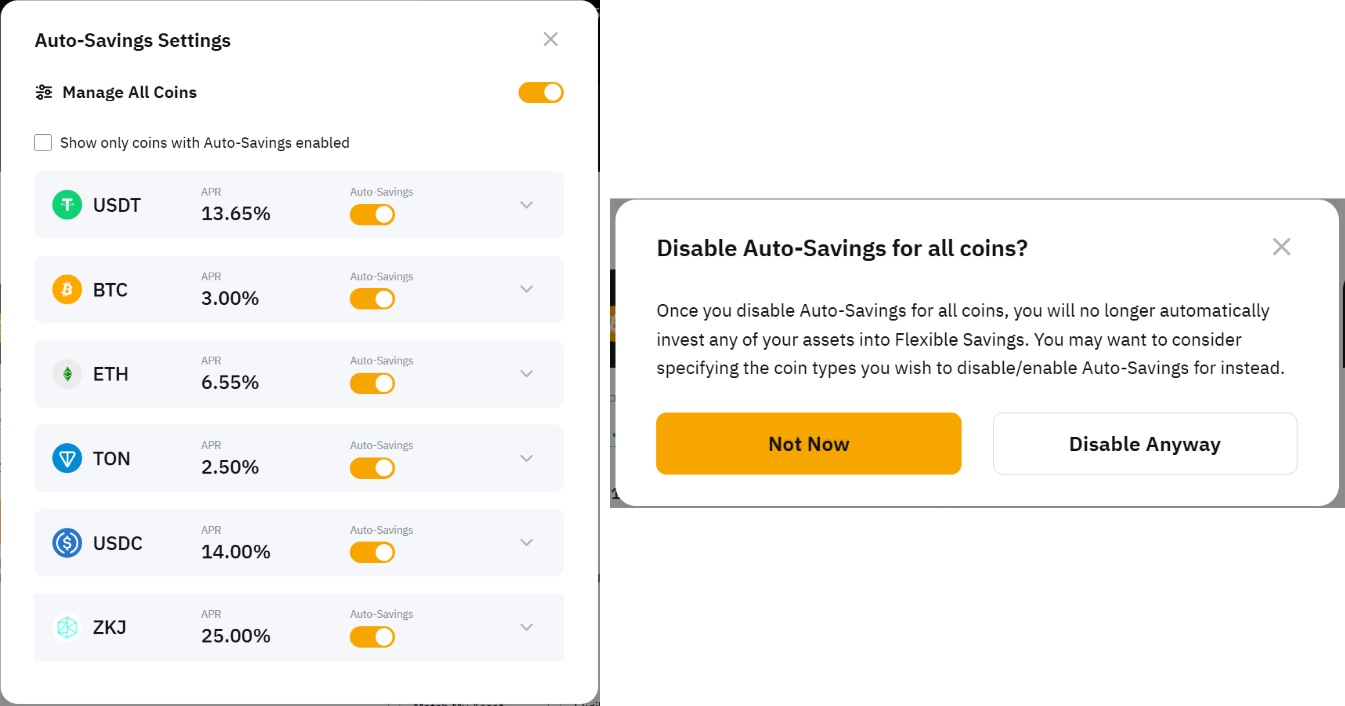The image size is (1345, 706).
Task: Disable the BTC Auto-Savings switch
Action: tap(372, 299)
